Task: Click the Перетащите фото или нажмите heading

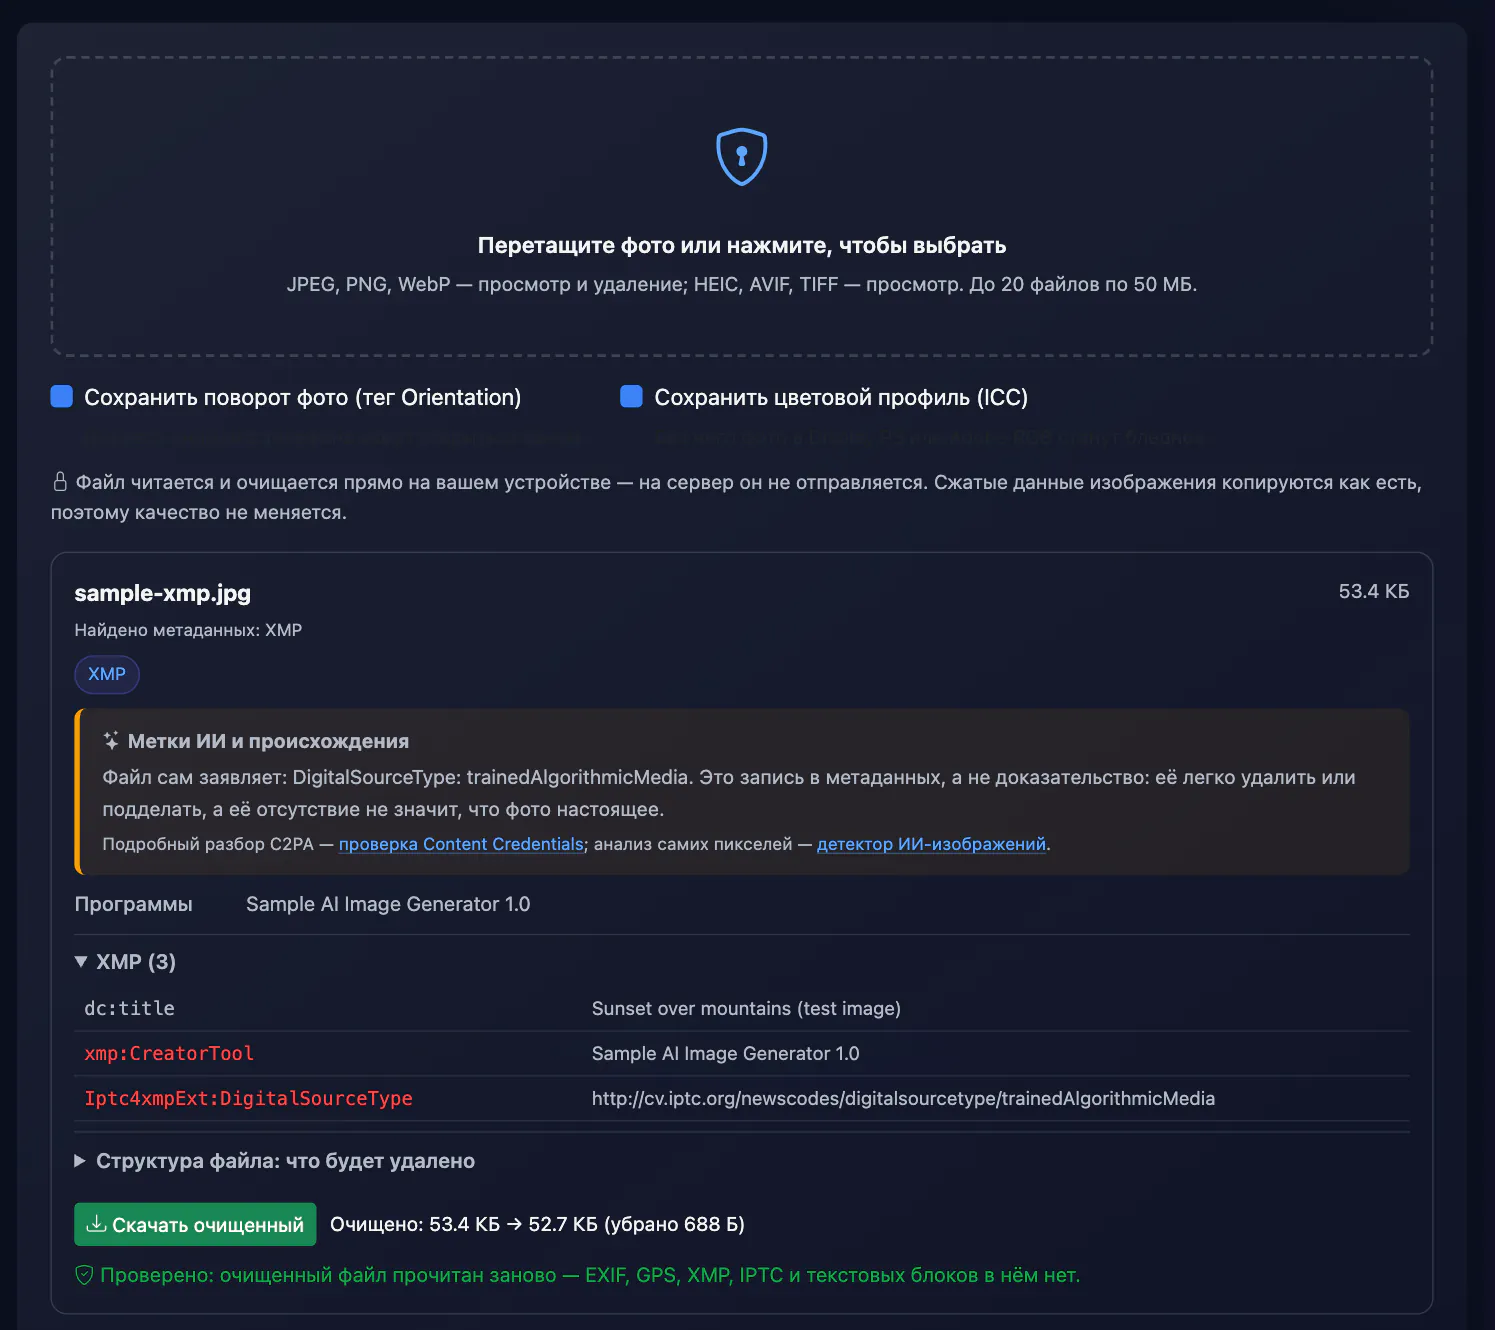Action: [741, 245]
